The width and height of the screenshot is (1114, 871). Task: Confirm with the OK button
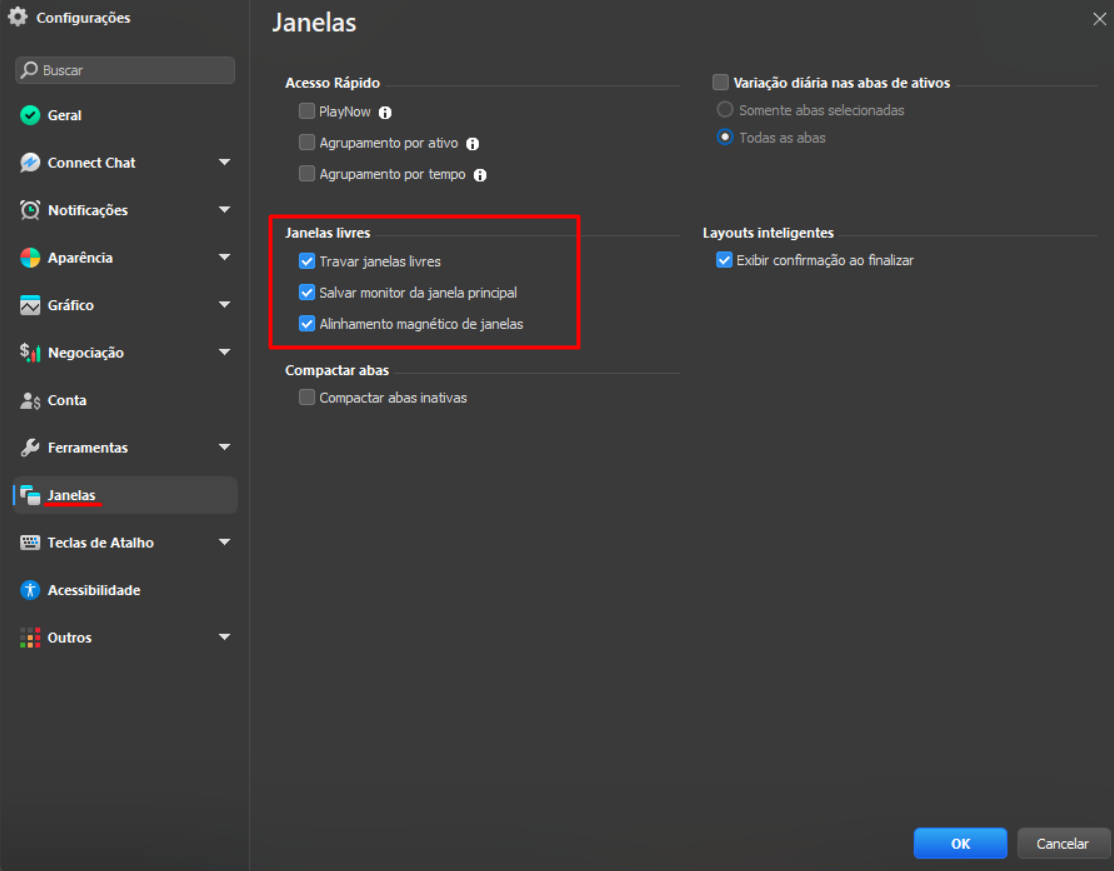pyautogui.click(x=960, y=843)
